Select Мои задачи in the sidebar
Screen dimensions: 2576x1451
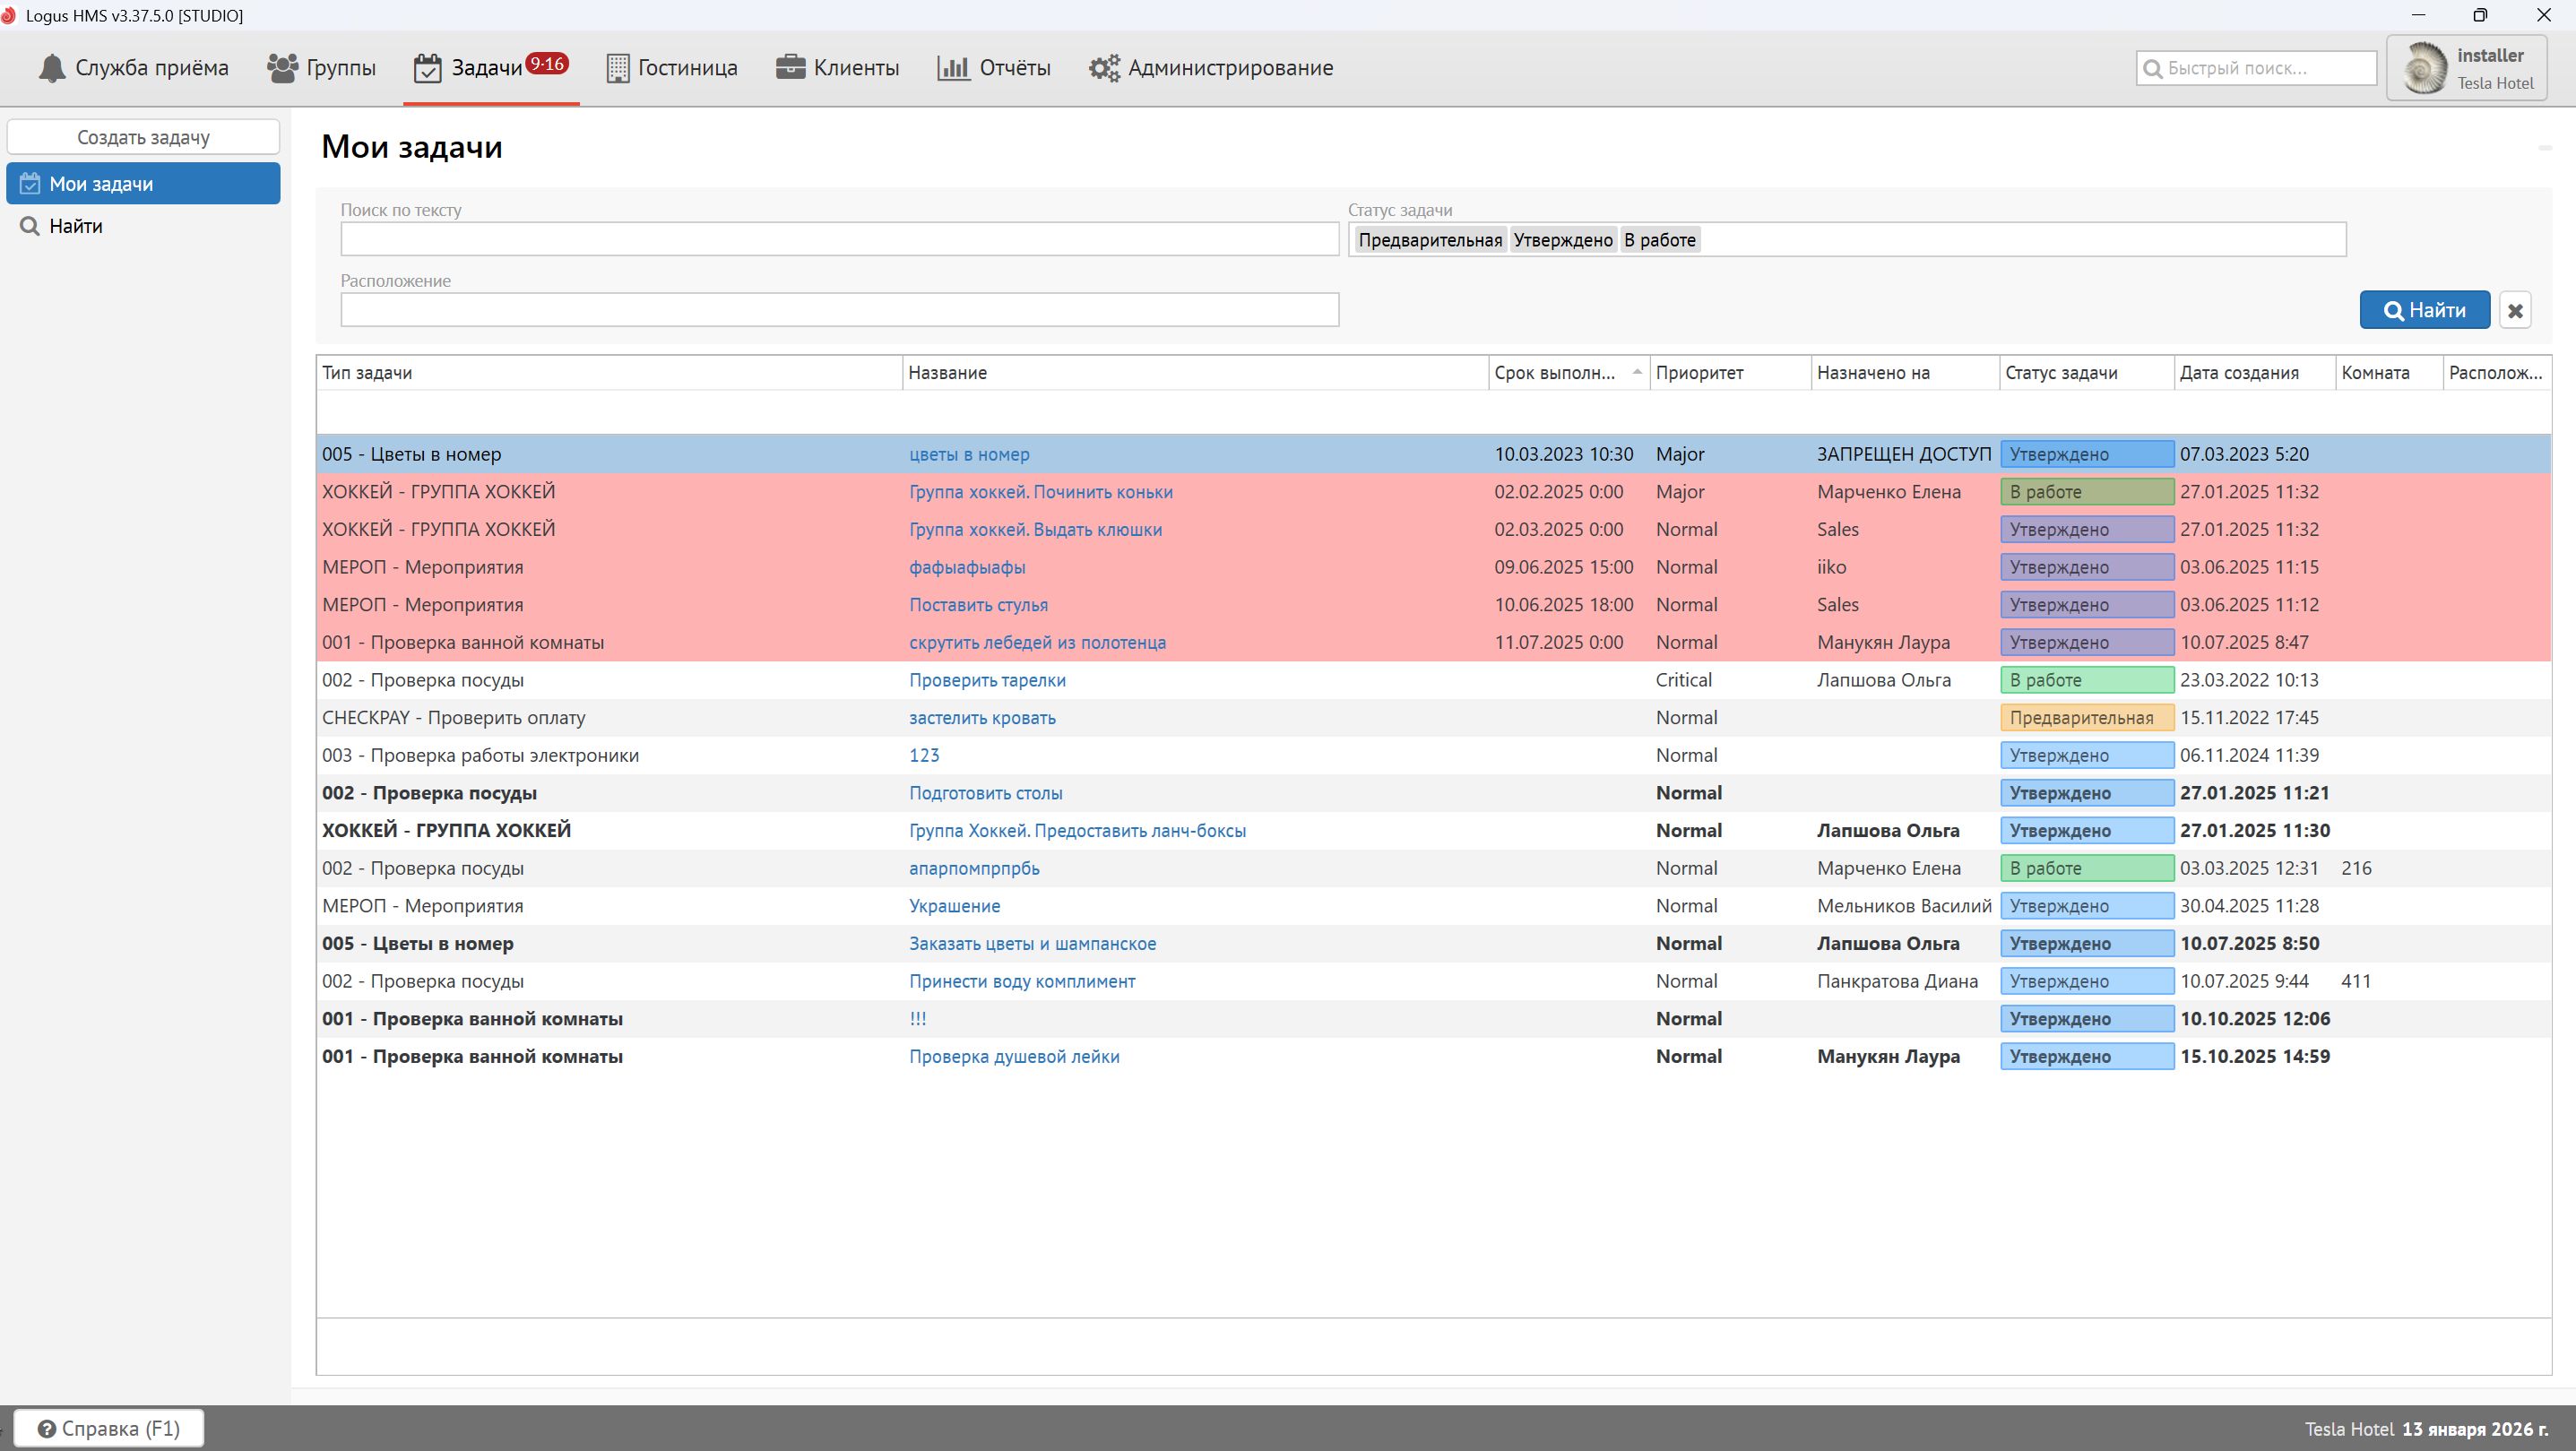[x=143, y=184]
